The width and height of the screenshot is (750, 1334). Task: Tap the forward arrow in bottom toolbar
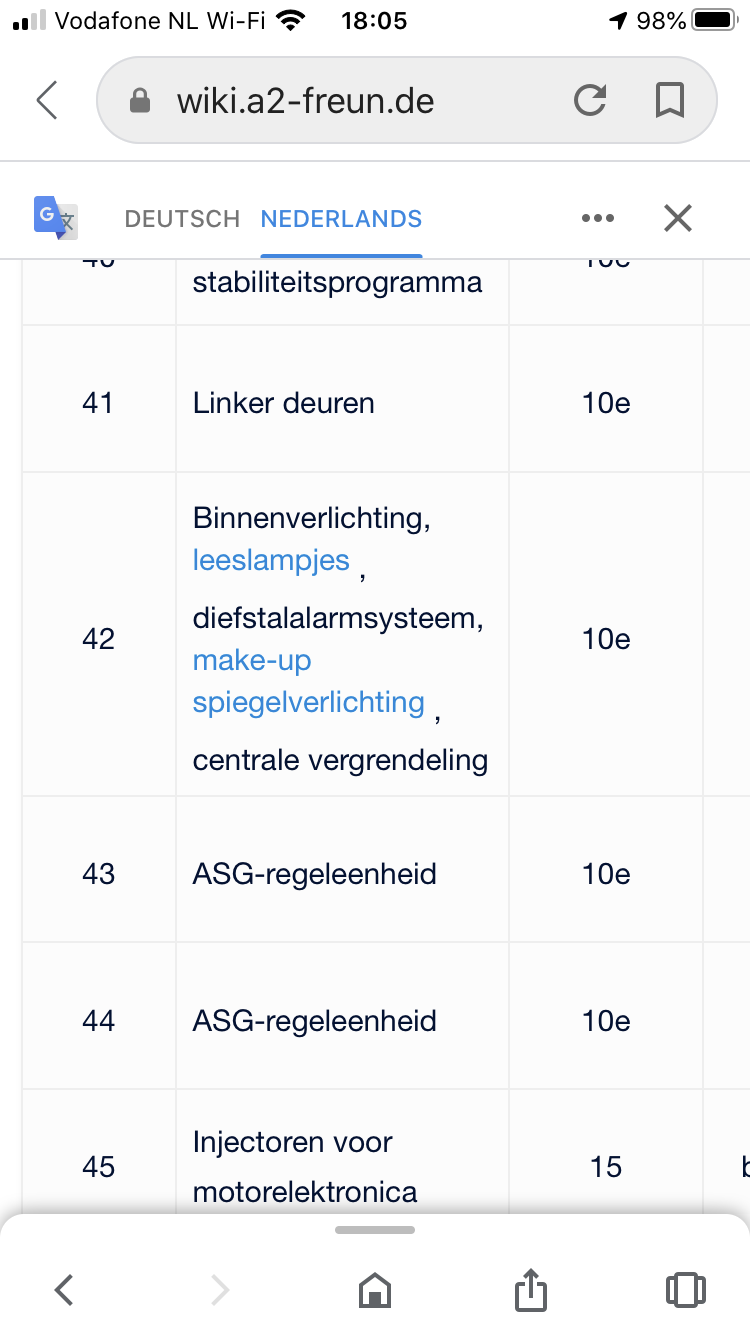pyautogui.click(x=220, y=1290)
